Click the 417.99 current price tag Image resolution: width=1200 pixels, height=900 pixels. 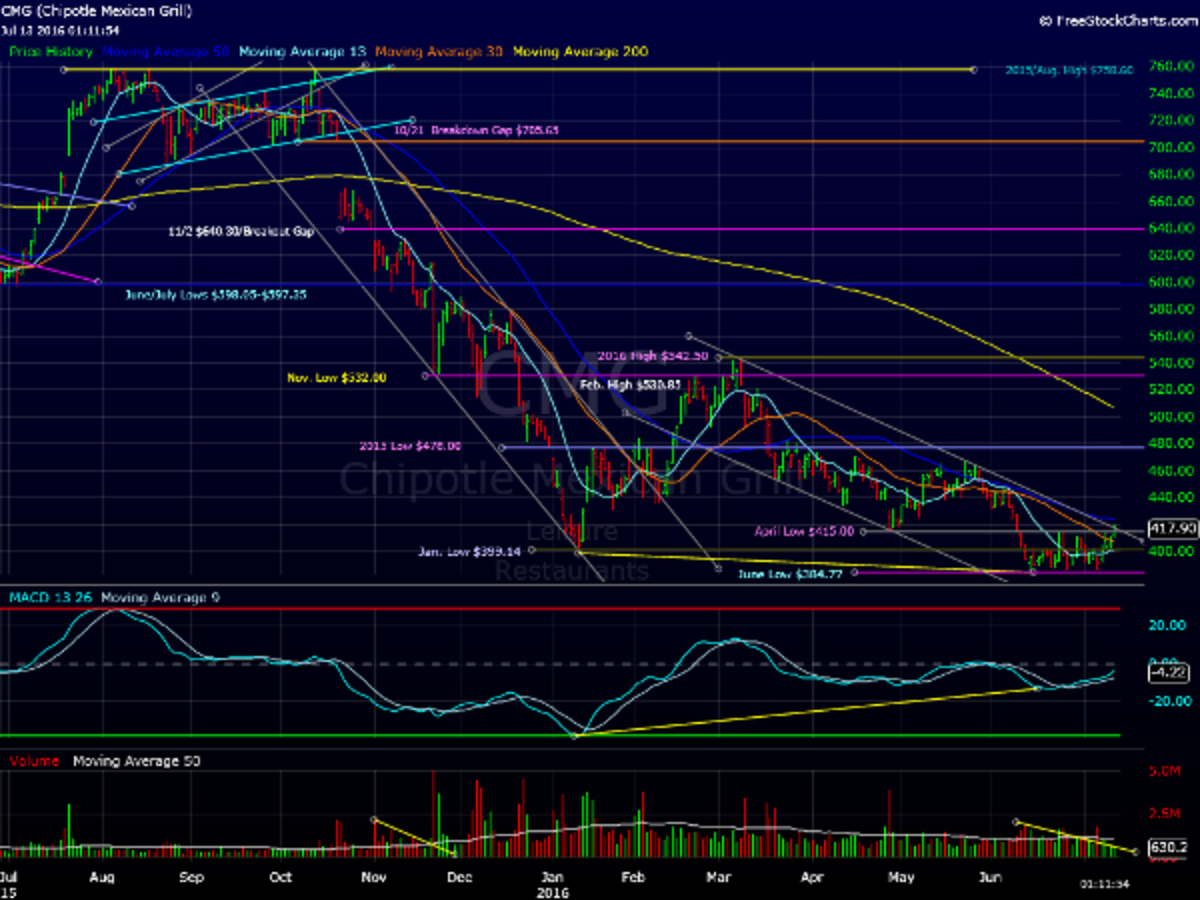click(1173, 528)
